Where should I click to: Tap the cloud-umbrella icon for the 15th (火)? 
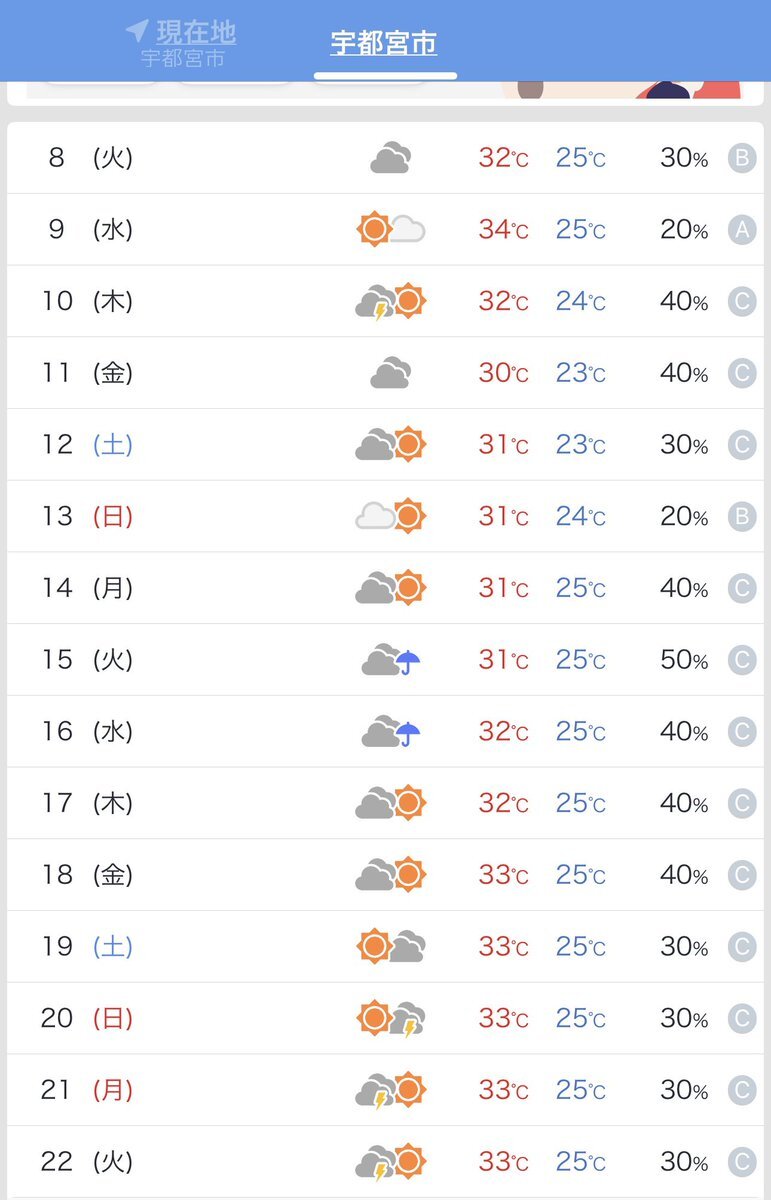point(391,660)
